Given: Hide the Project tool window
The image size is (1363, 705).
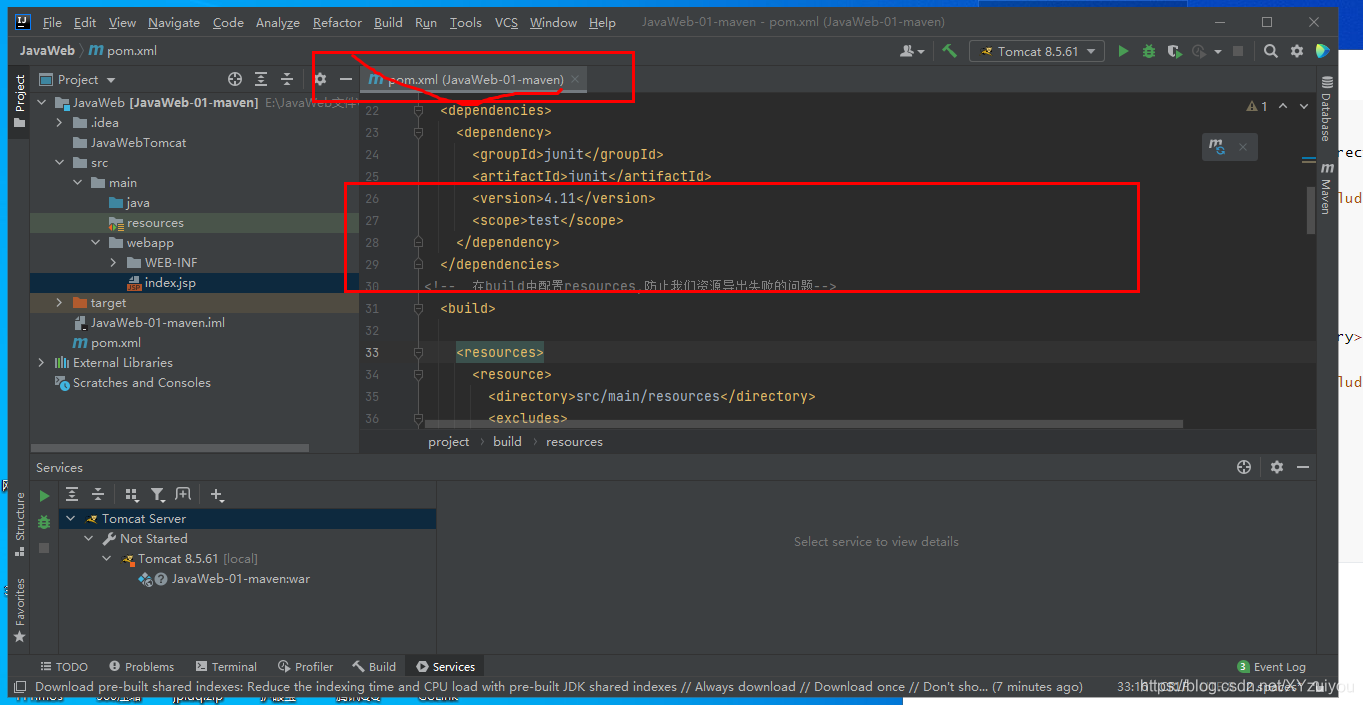Looking at the screenshot, I should click(346, 79).
